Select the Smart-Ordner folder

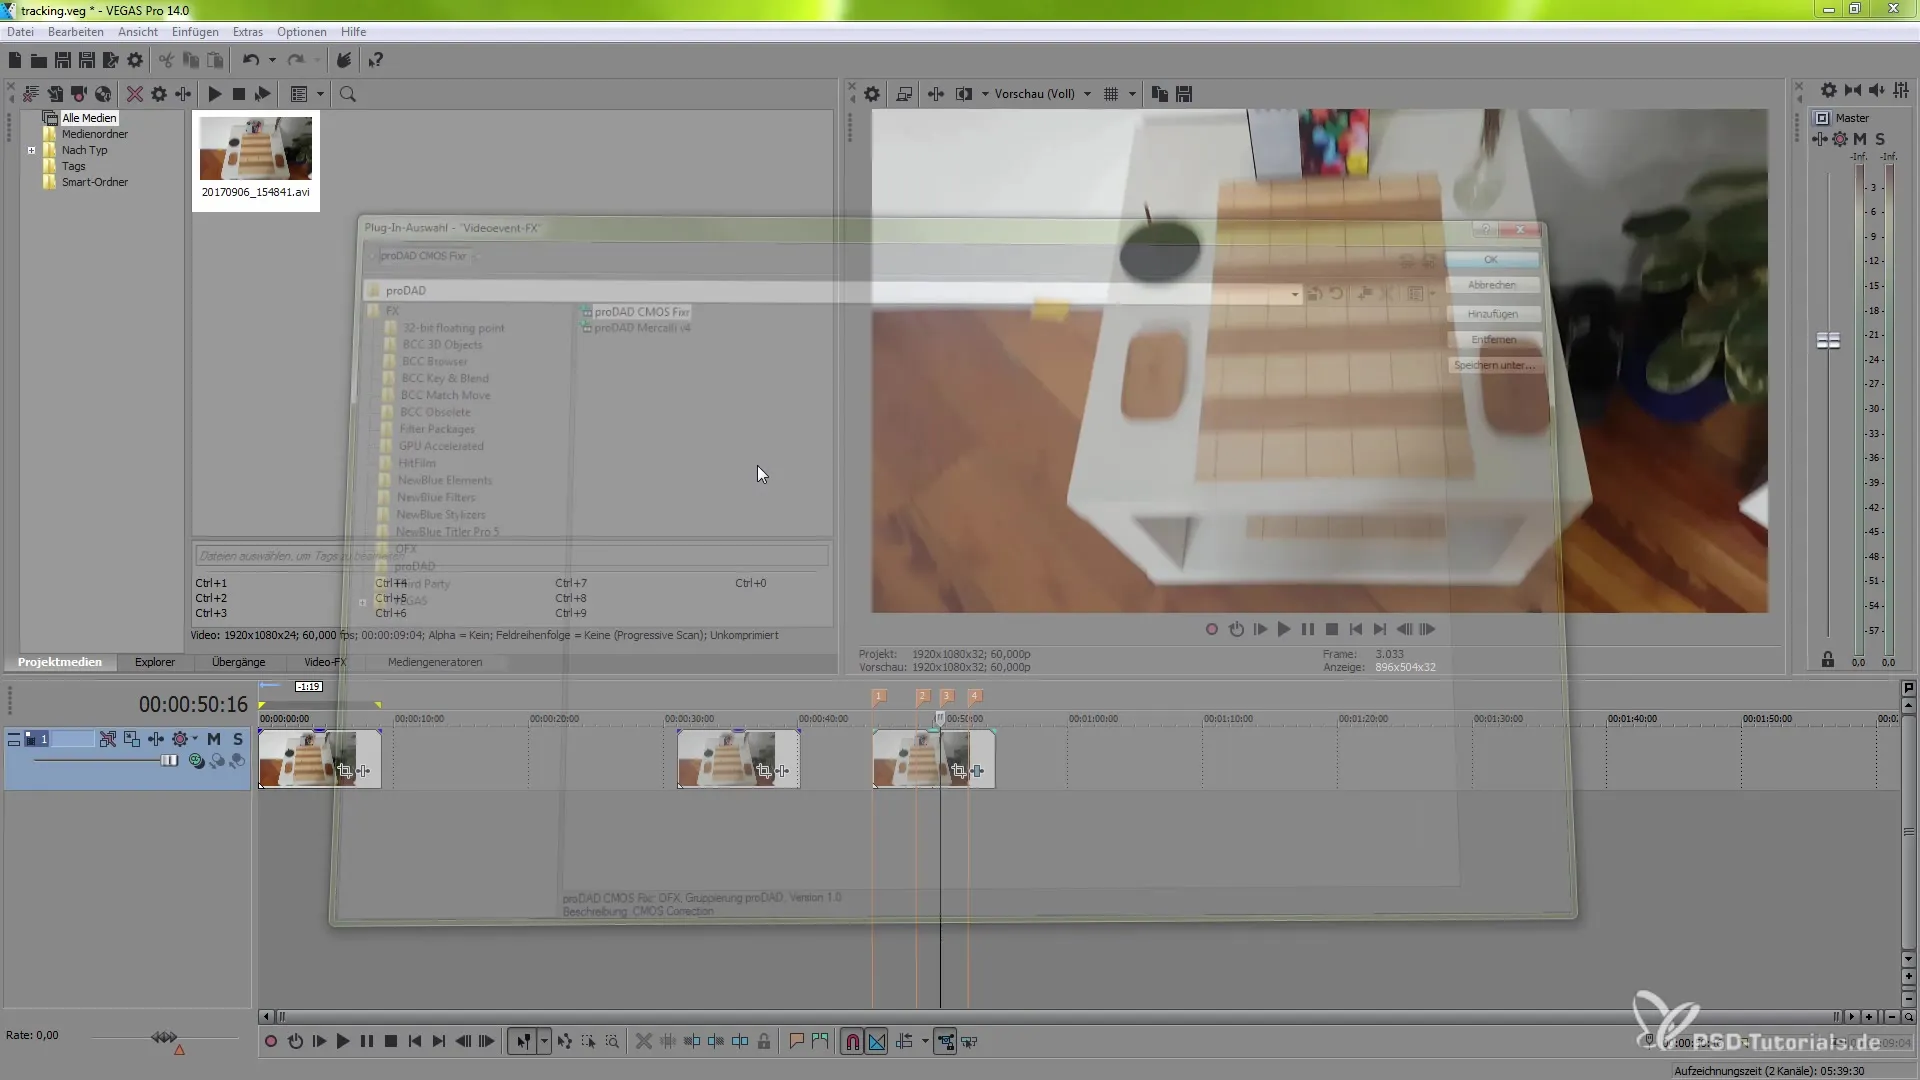tap(94, 182)
